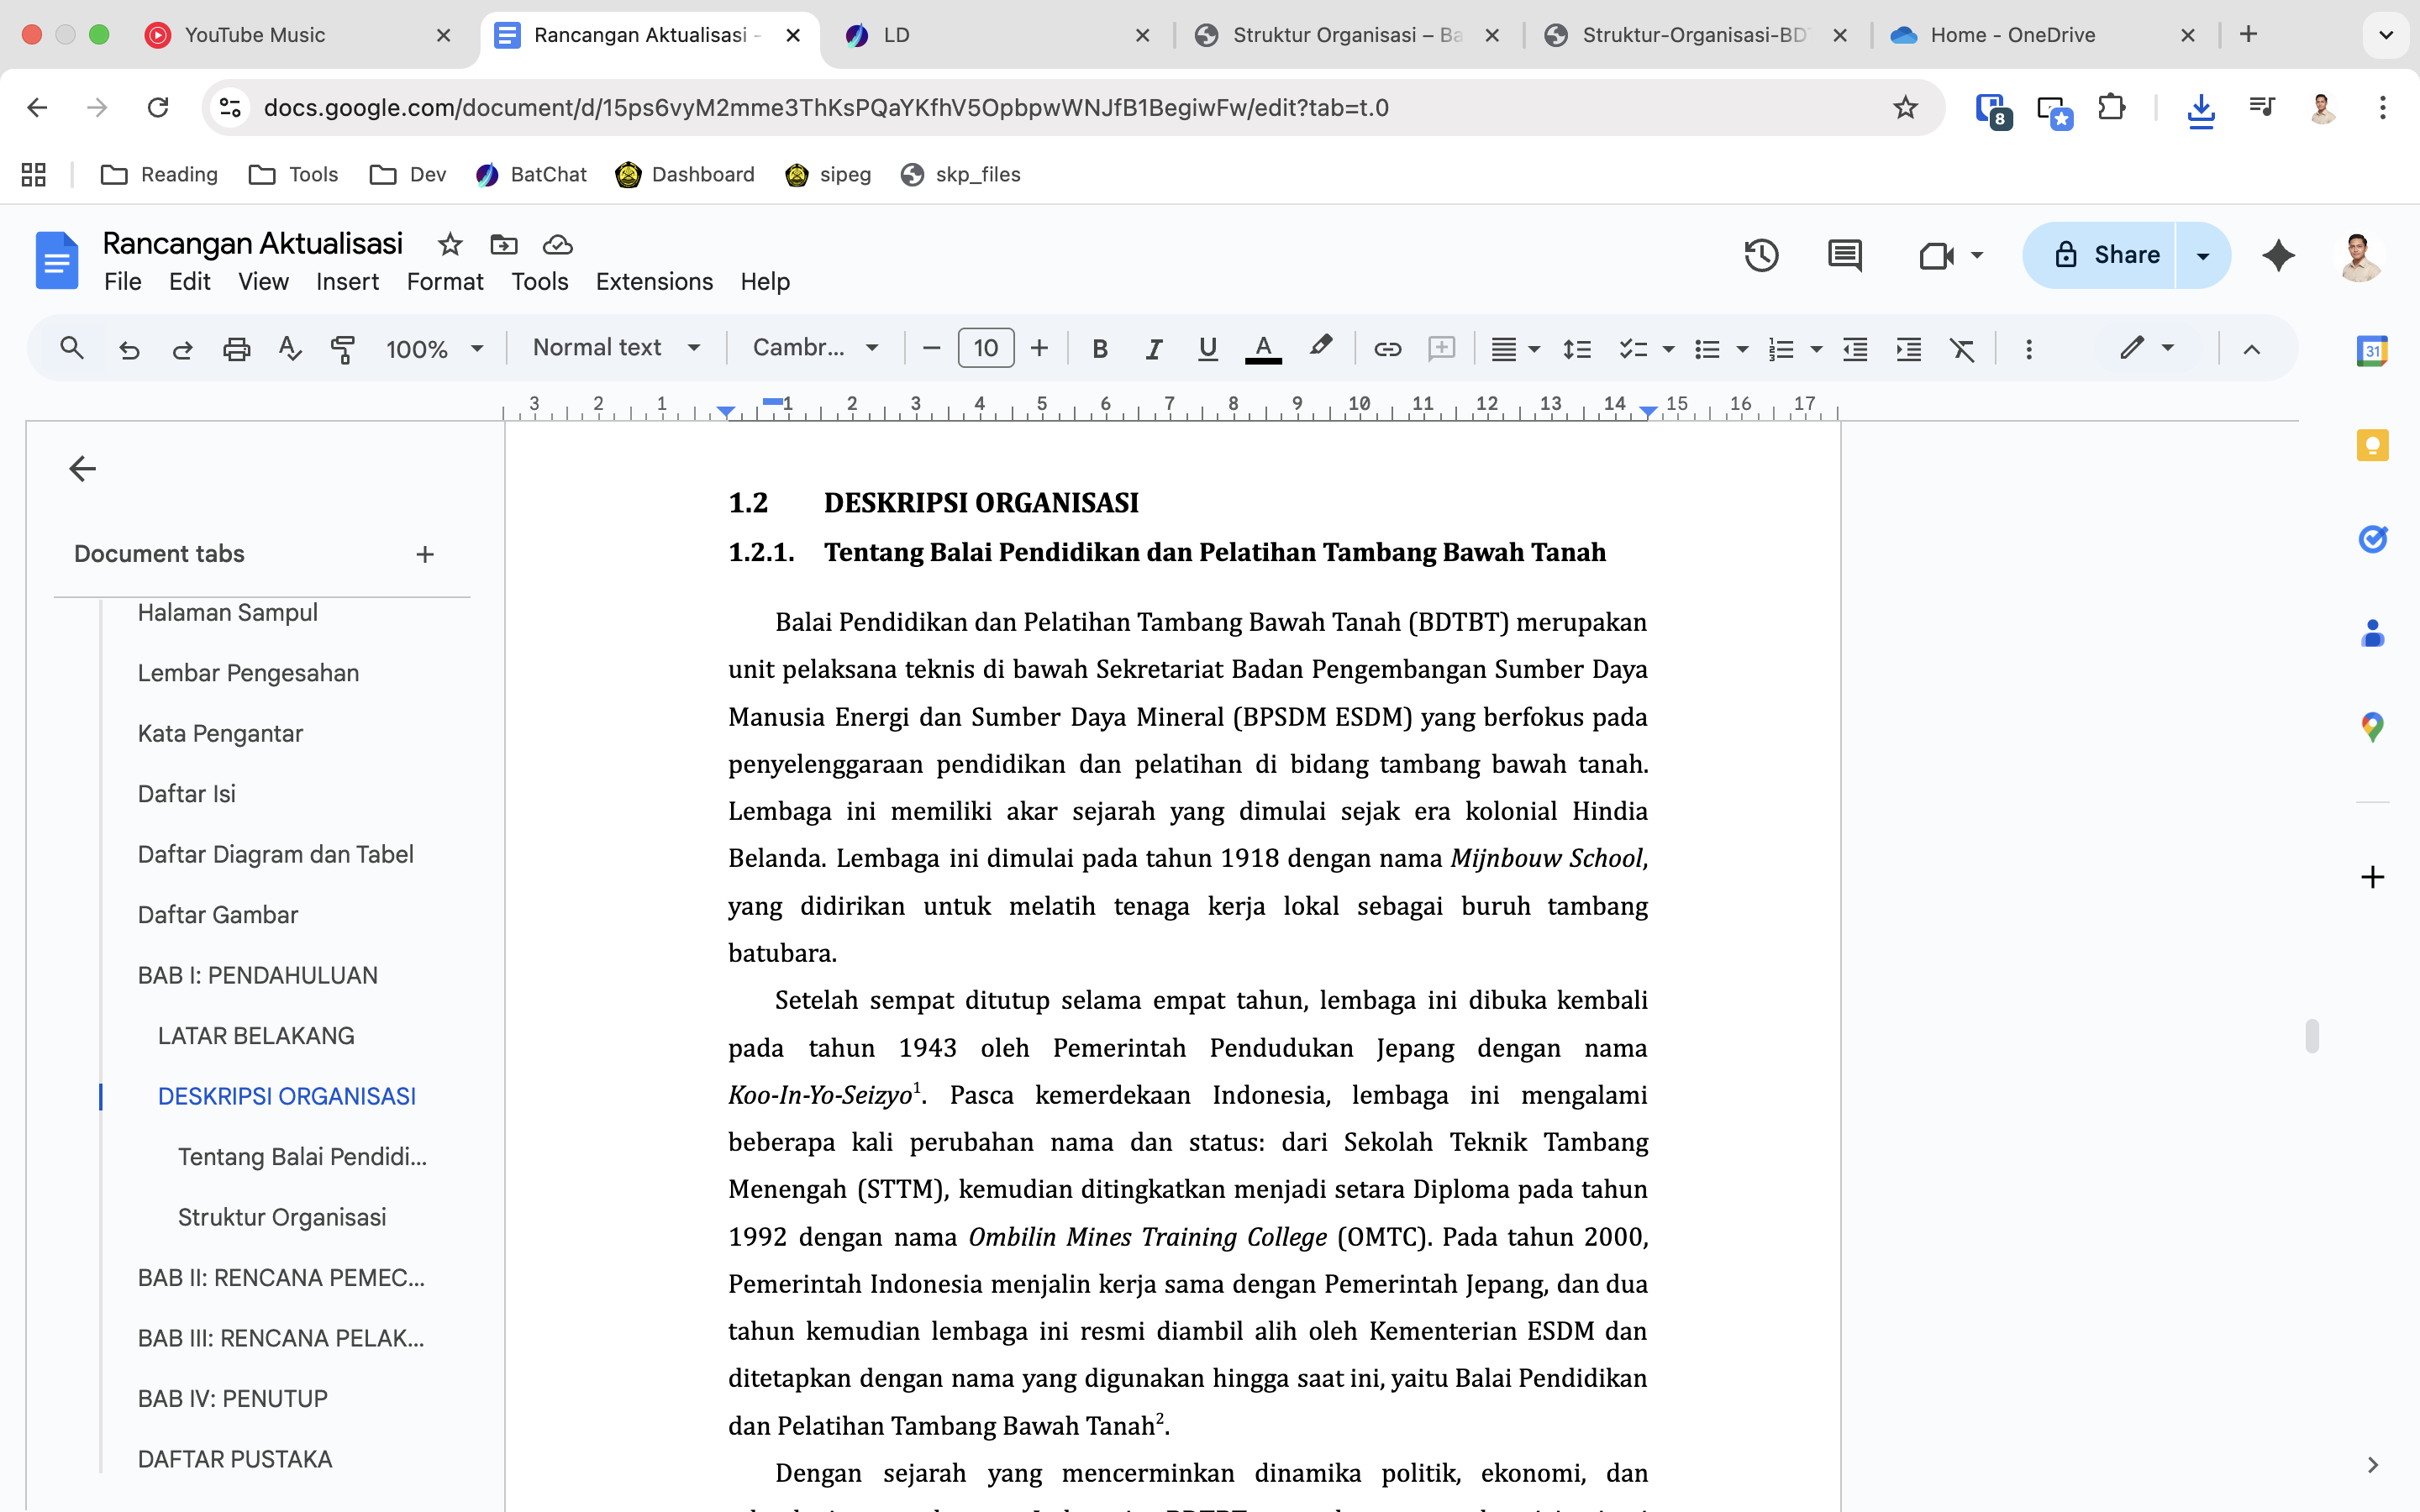Click the Paint format roller icon
This screenshot has width=2420, height=1512.
coord(343,348)
